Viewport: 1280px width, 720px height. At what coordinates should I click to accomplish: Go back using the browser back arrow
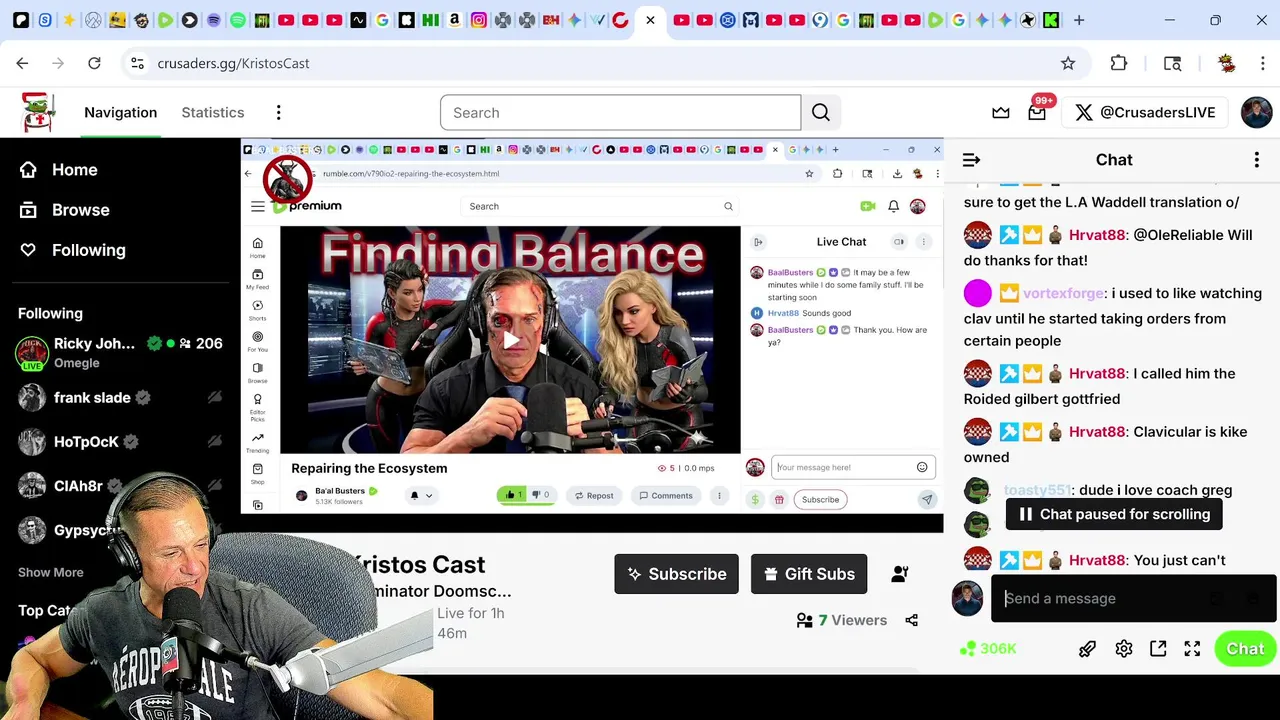point(22,63)
